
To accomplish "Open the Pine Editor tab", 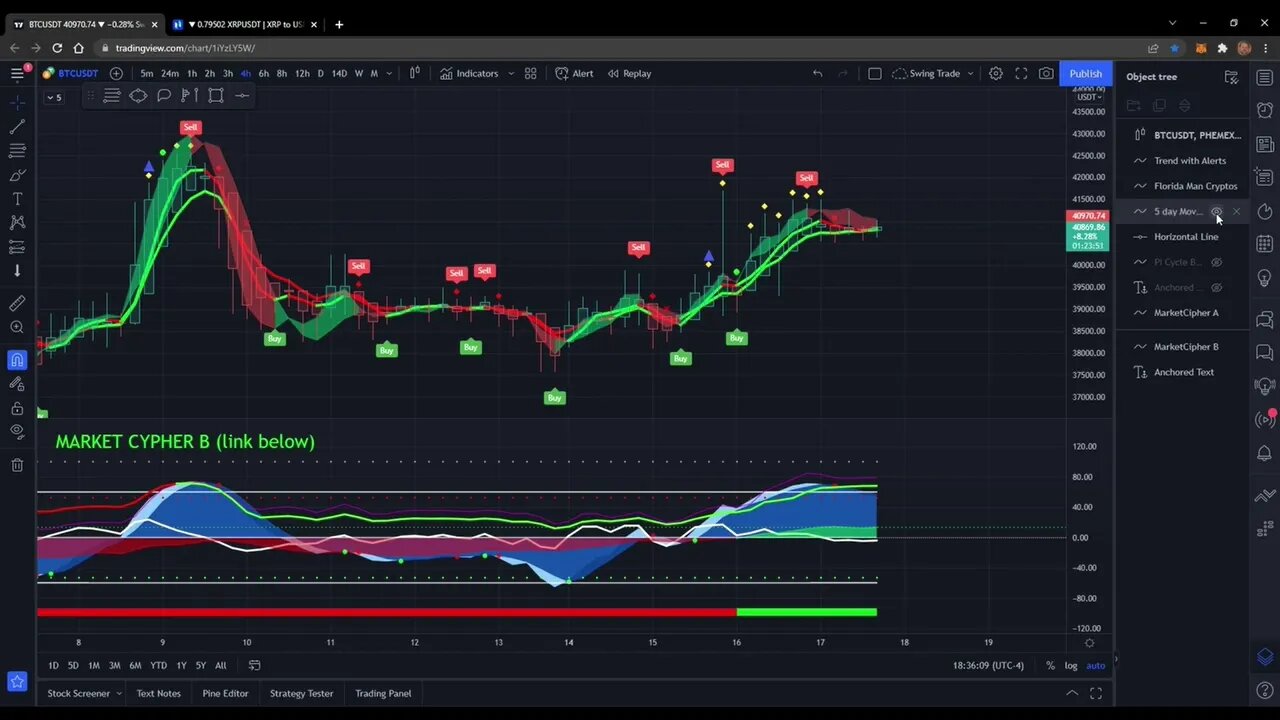I will click(225, 693).
